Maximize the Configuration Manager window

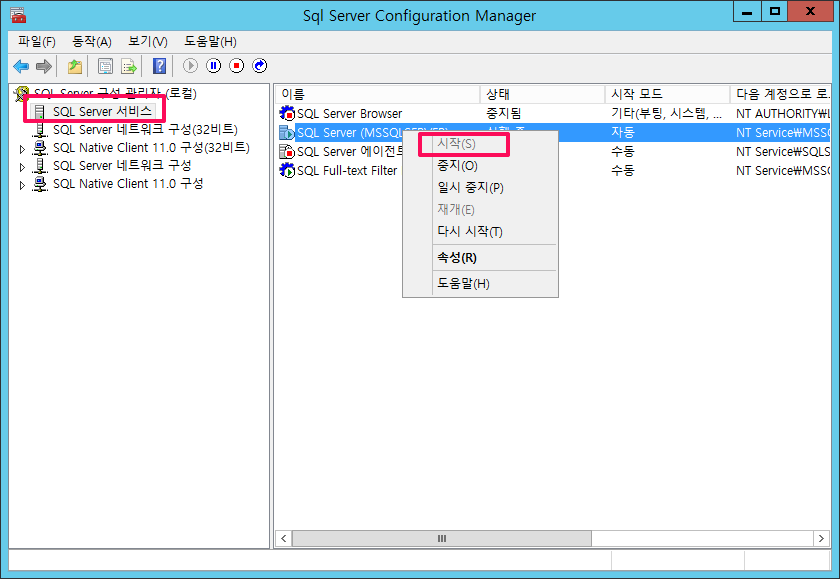coord(775,12)
